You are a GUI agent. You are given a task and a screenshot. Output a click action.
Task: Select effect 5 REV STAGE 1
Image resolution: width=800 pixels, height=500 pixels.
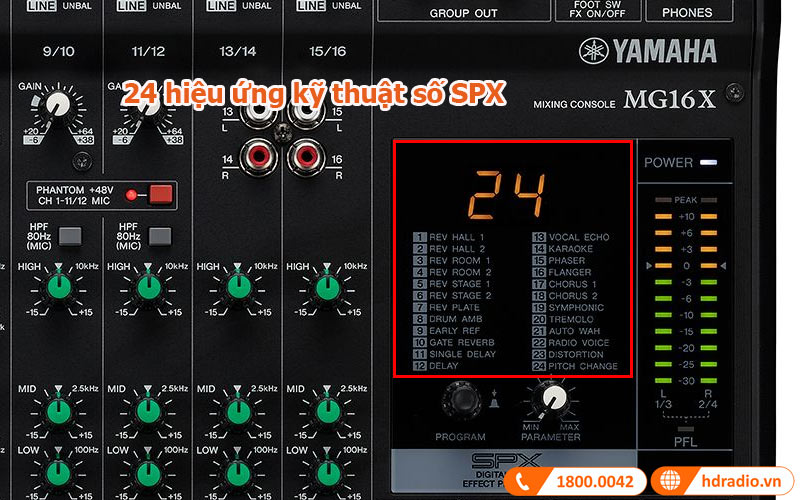click(452, 284)
